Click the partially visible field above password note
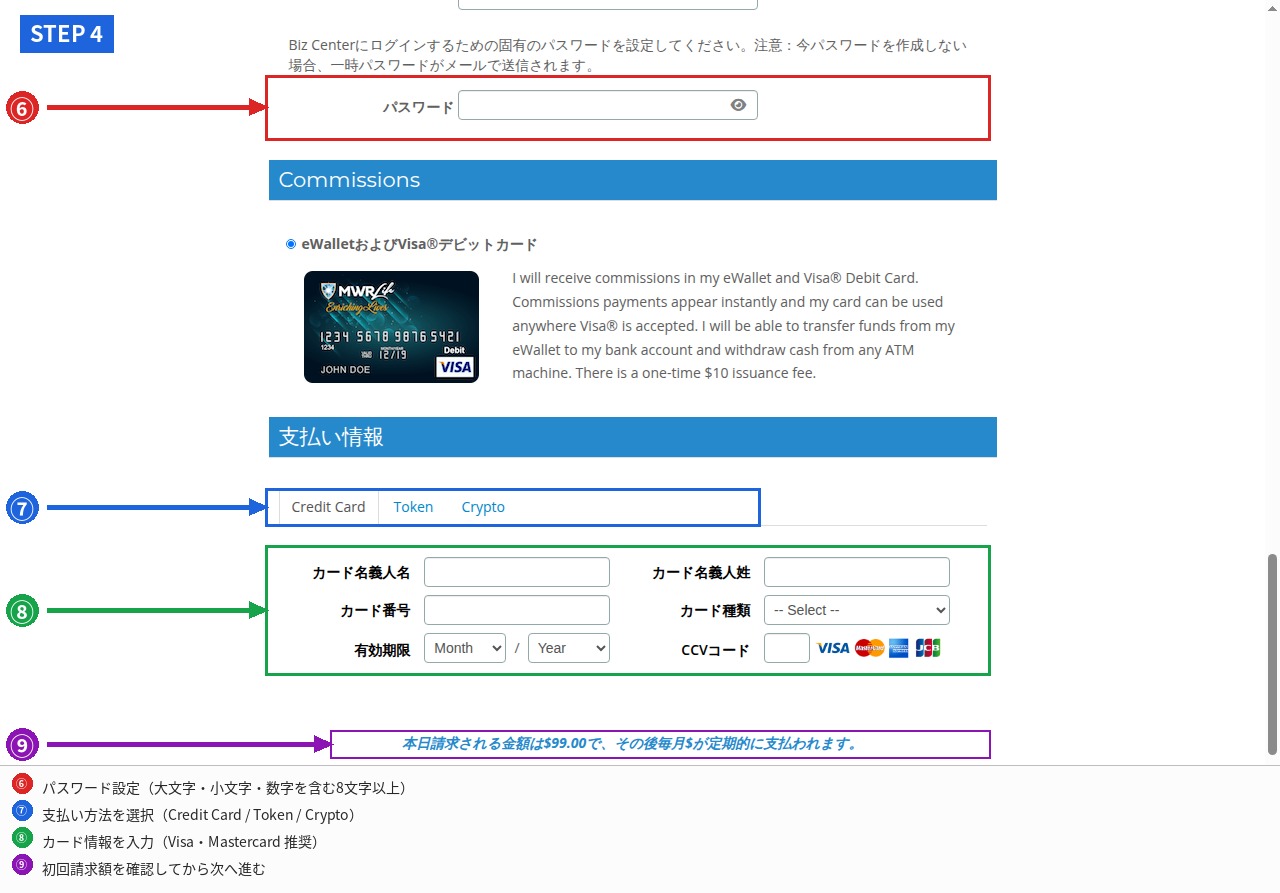 [x=607, y=4]
